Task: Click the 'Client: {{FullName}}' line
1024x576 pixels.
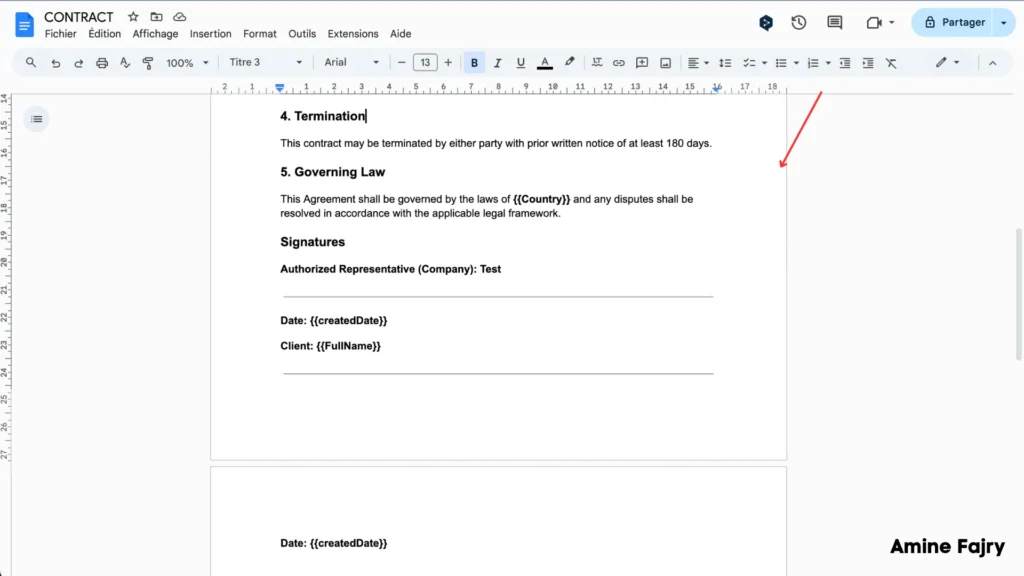Action: pyautogui.click(x=330, y=346)
